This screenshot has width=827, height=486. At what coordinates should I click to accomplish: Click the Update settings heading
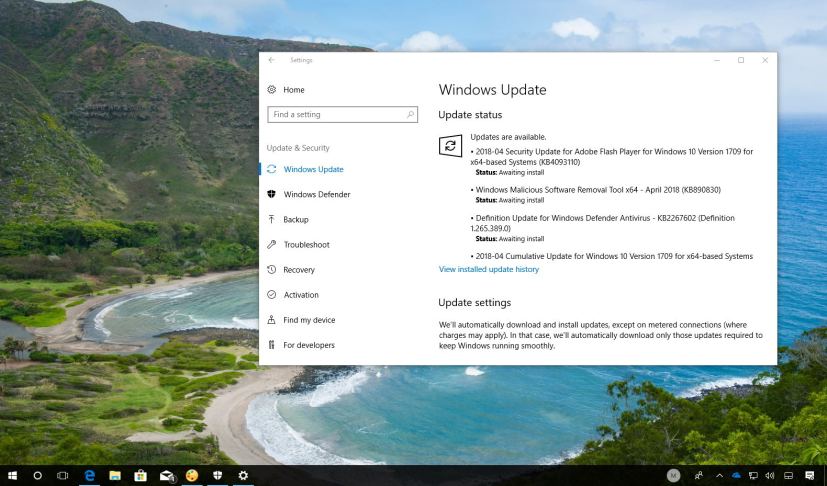click(x=475, y=303)
